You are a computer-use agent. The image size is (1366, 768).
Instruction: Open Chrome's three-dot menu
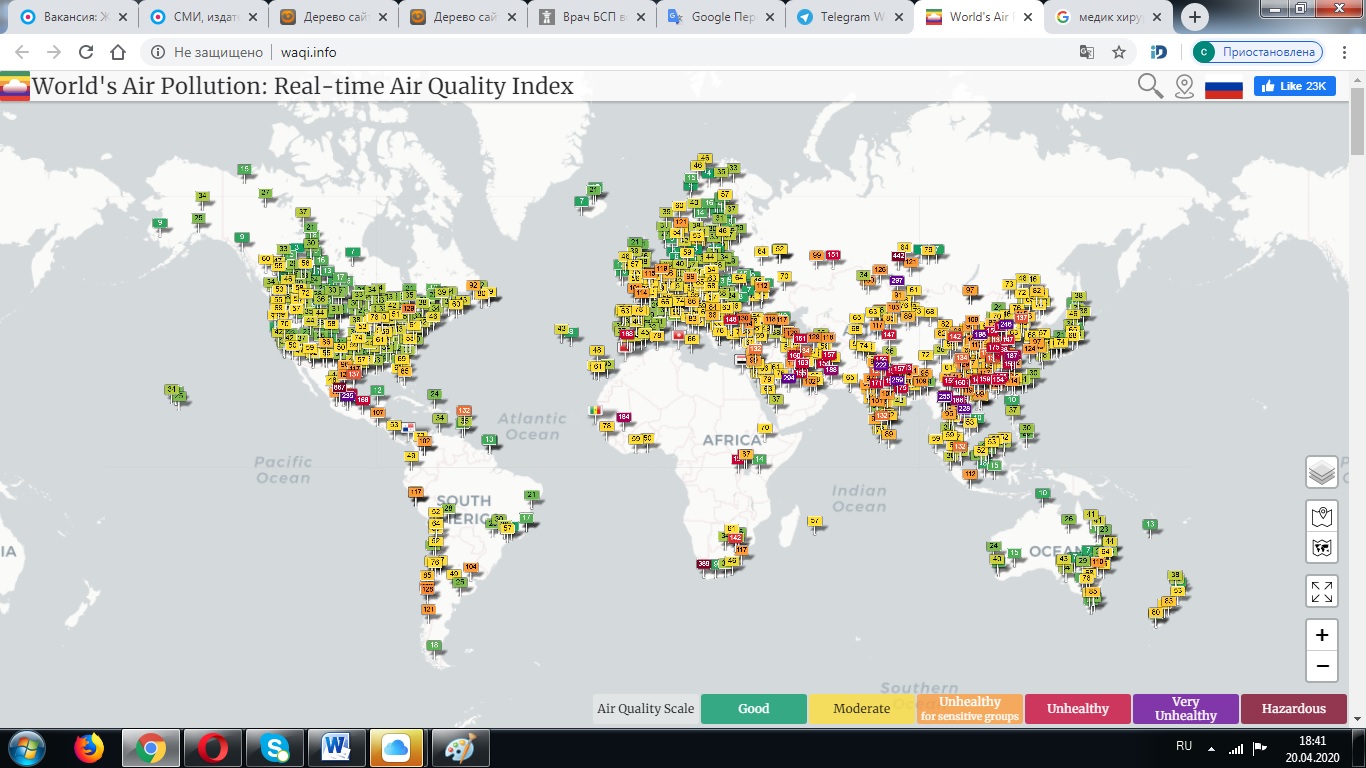[1346, 52]
